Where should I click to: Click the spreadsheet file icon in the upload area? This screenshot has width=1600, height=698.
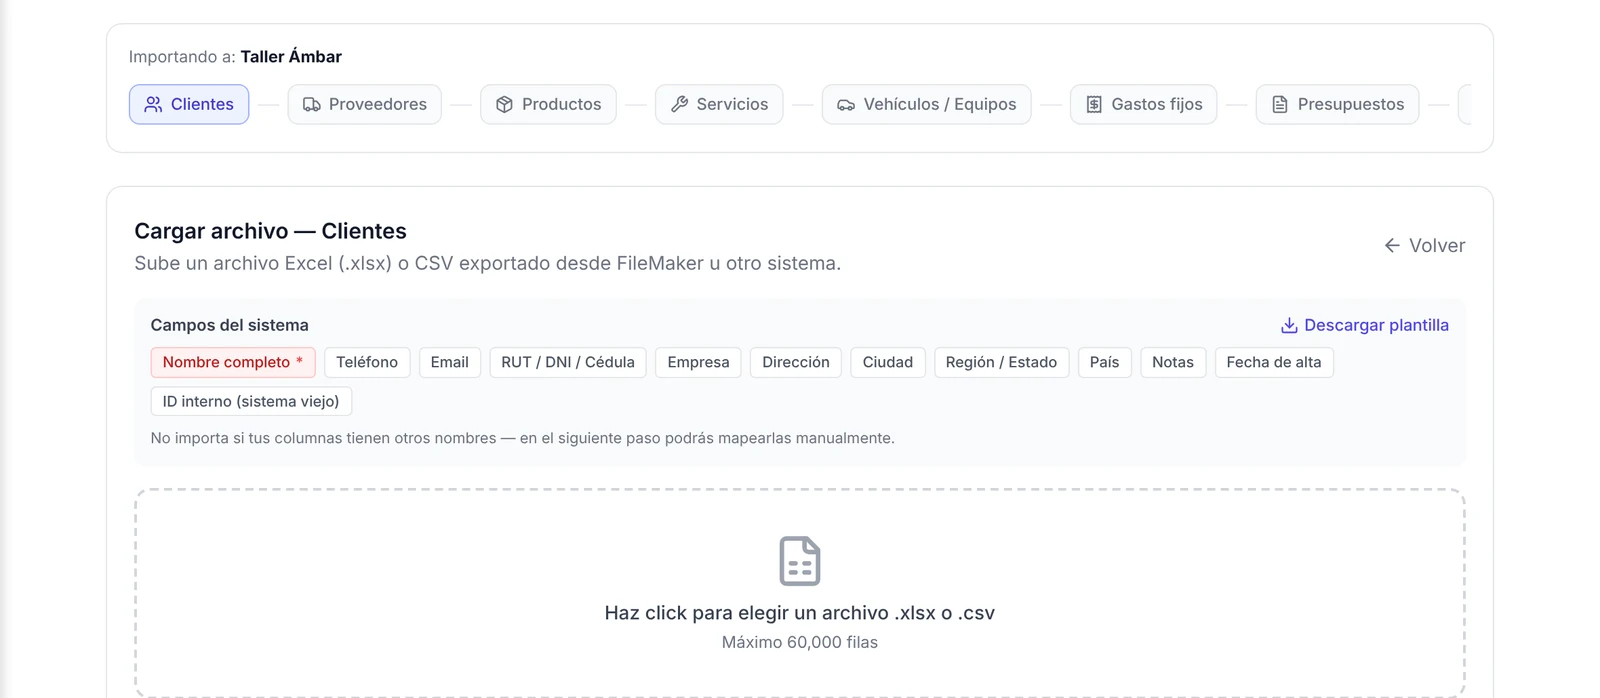[x=800, y=561]
